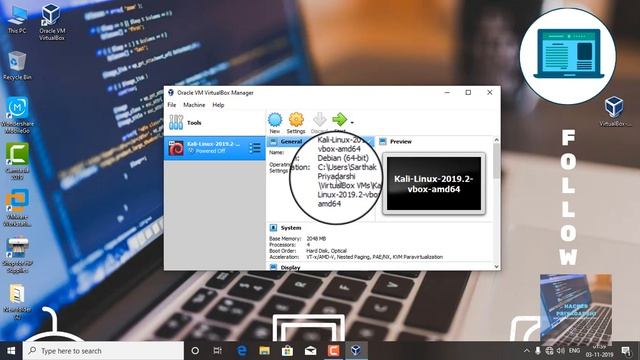640x360 pixels.
Task: Select the Recycle Bin desktop icon
Action: click(x=17, y=65)
